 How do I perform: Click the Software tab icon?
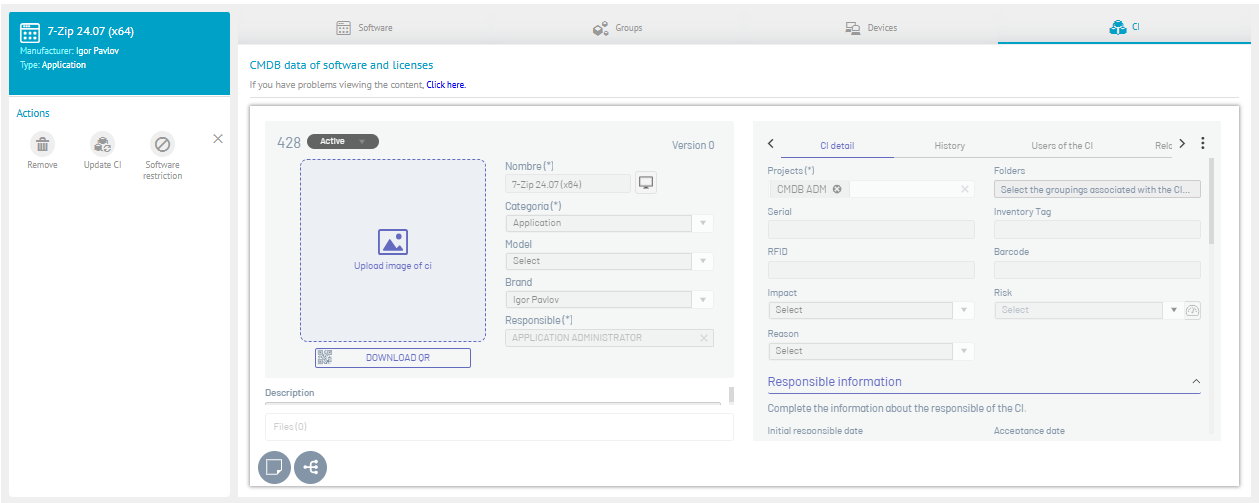[344, 28]
